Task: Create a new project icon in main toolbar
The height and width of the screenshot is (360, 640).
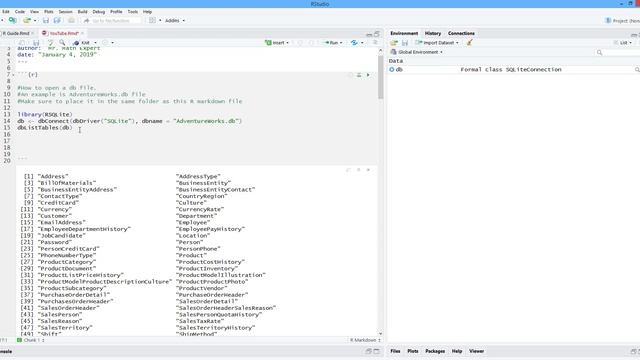Action: coord(13,20)
